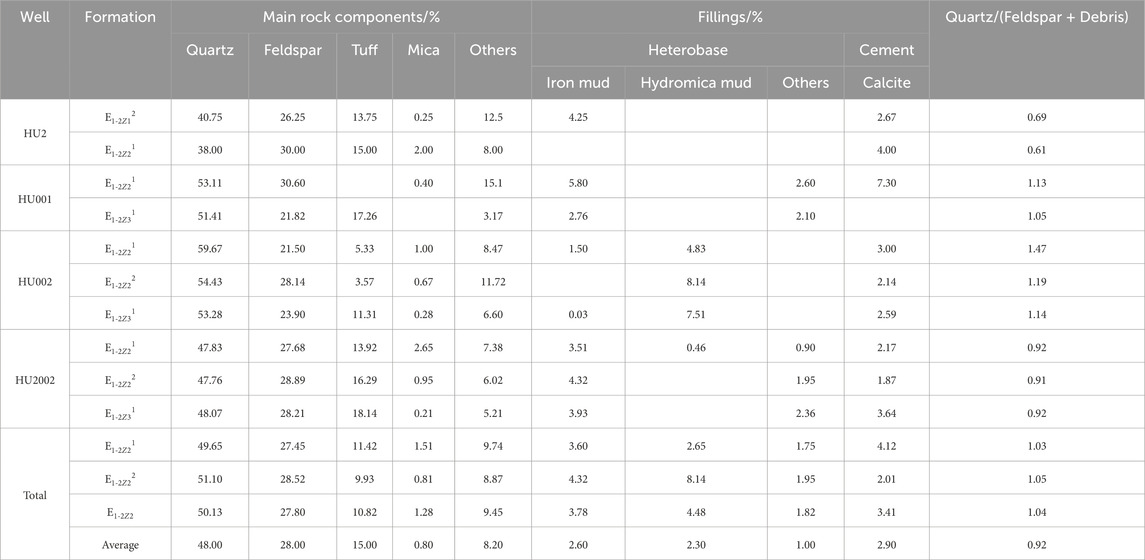Select the Formation column header
The height and width of the screenshot is (560, 1145).
tap(120, 17)
